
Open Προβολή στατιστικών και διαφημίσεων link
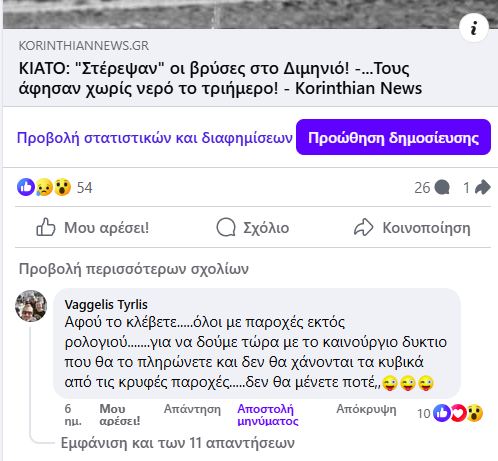(x=155, y=137)
